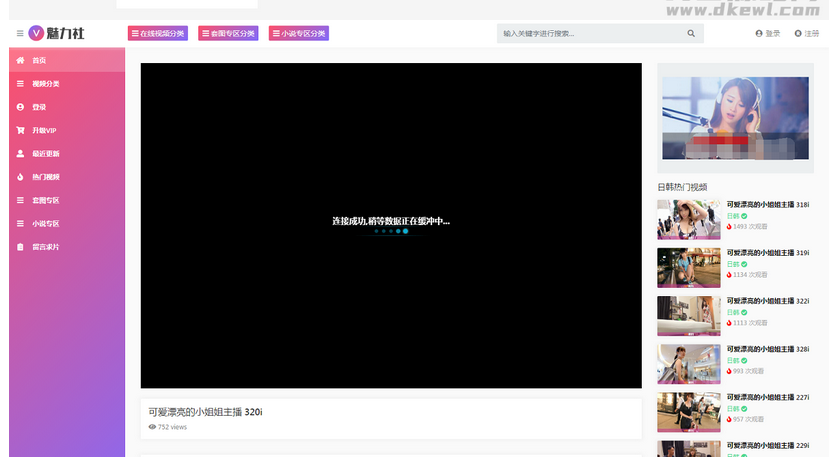Click the purple V site logo
Screen dimensions: 831x457
(36, 33)
